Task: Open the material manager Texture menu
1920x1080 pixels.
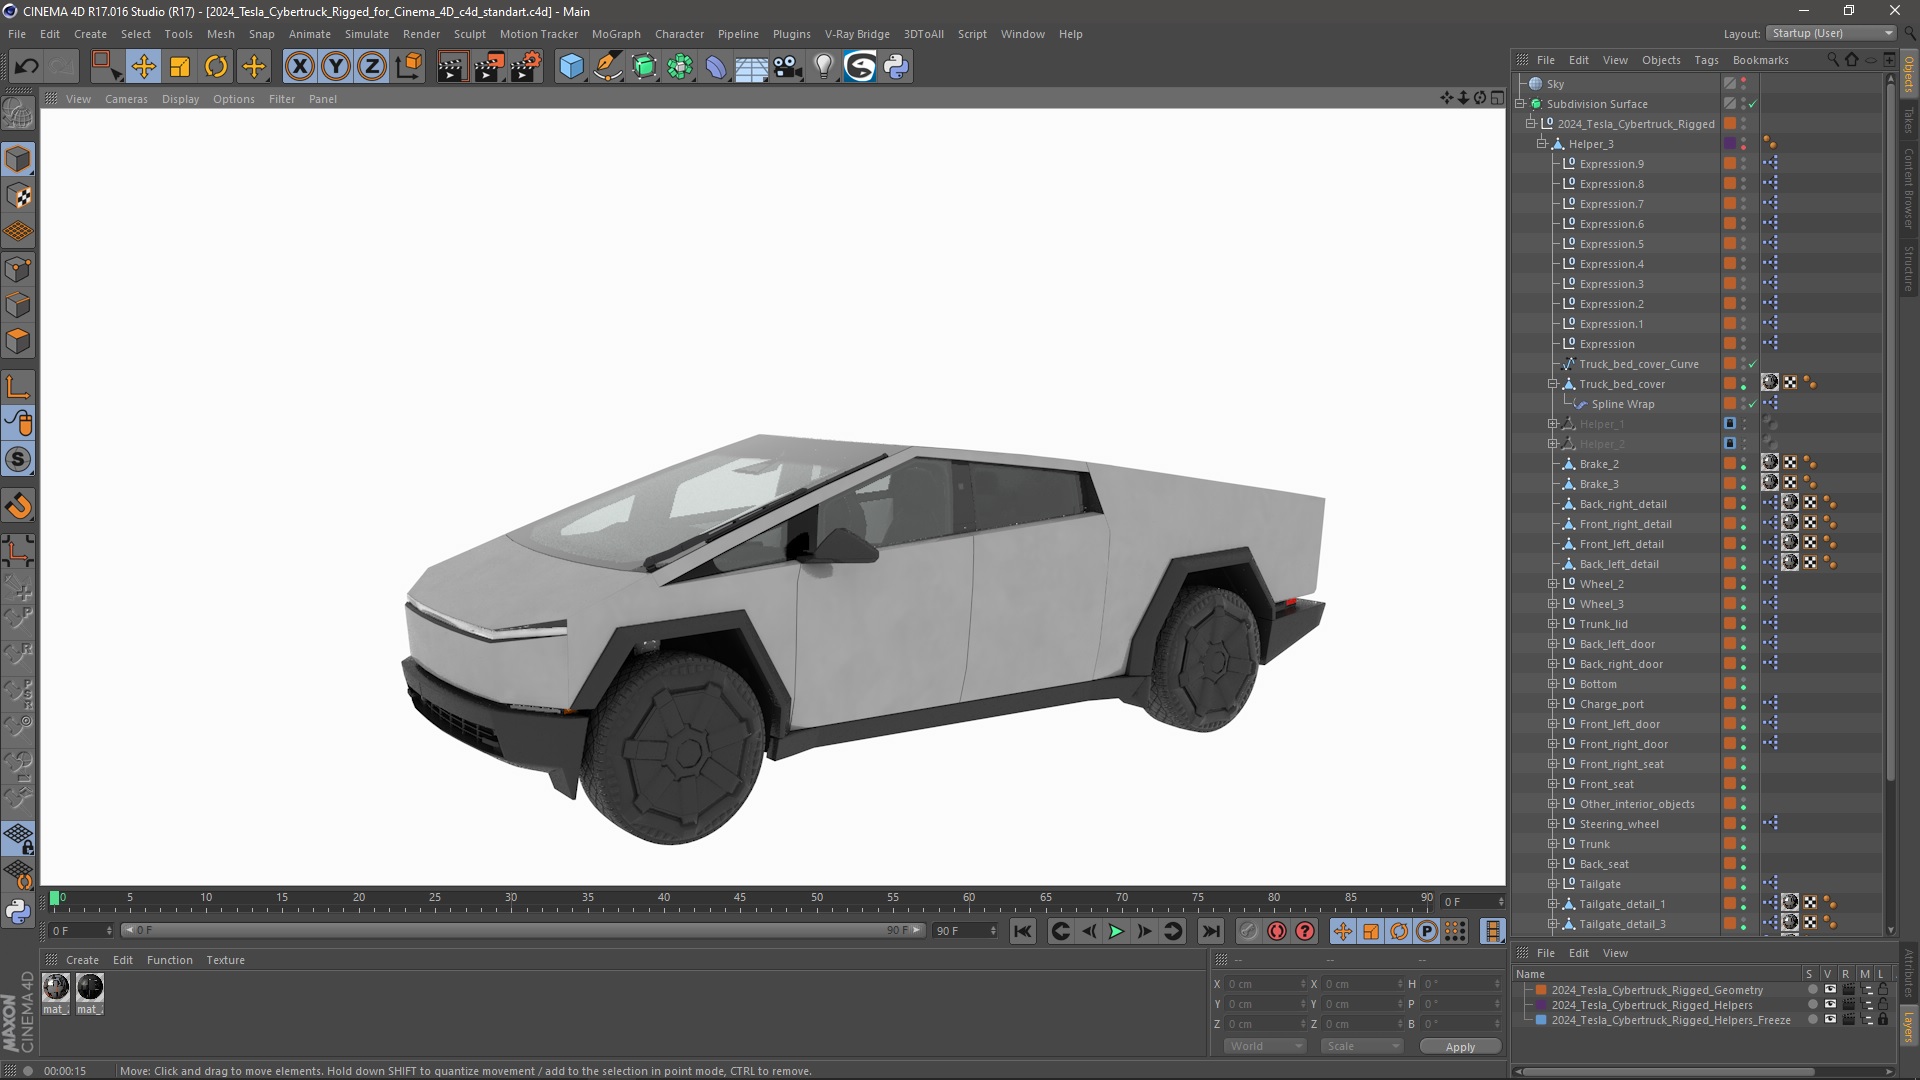Action: (x=225, y=960)
